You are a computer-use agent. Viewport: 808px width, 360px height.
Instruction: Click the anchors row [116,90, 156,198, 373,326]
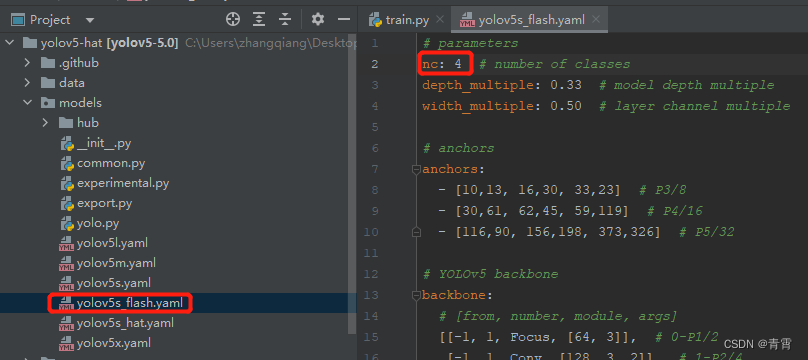(x=558, y=232)
